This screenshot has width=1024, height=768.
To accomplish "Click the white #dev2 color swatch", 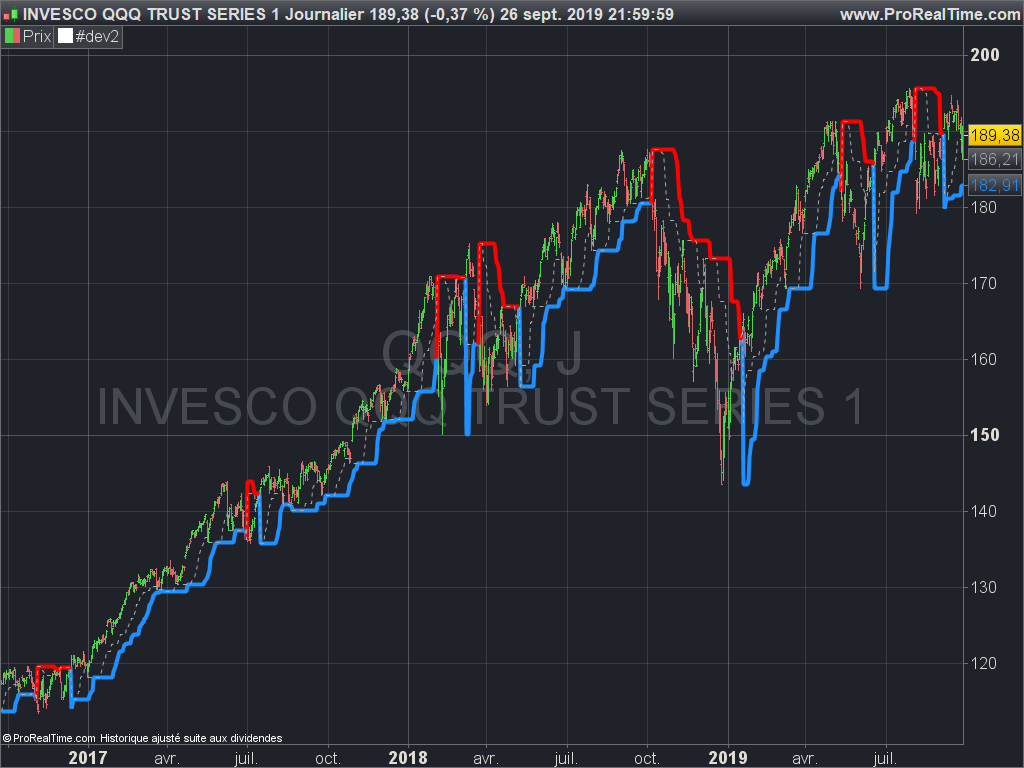I will click(x=65, y=37).
